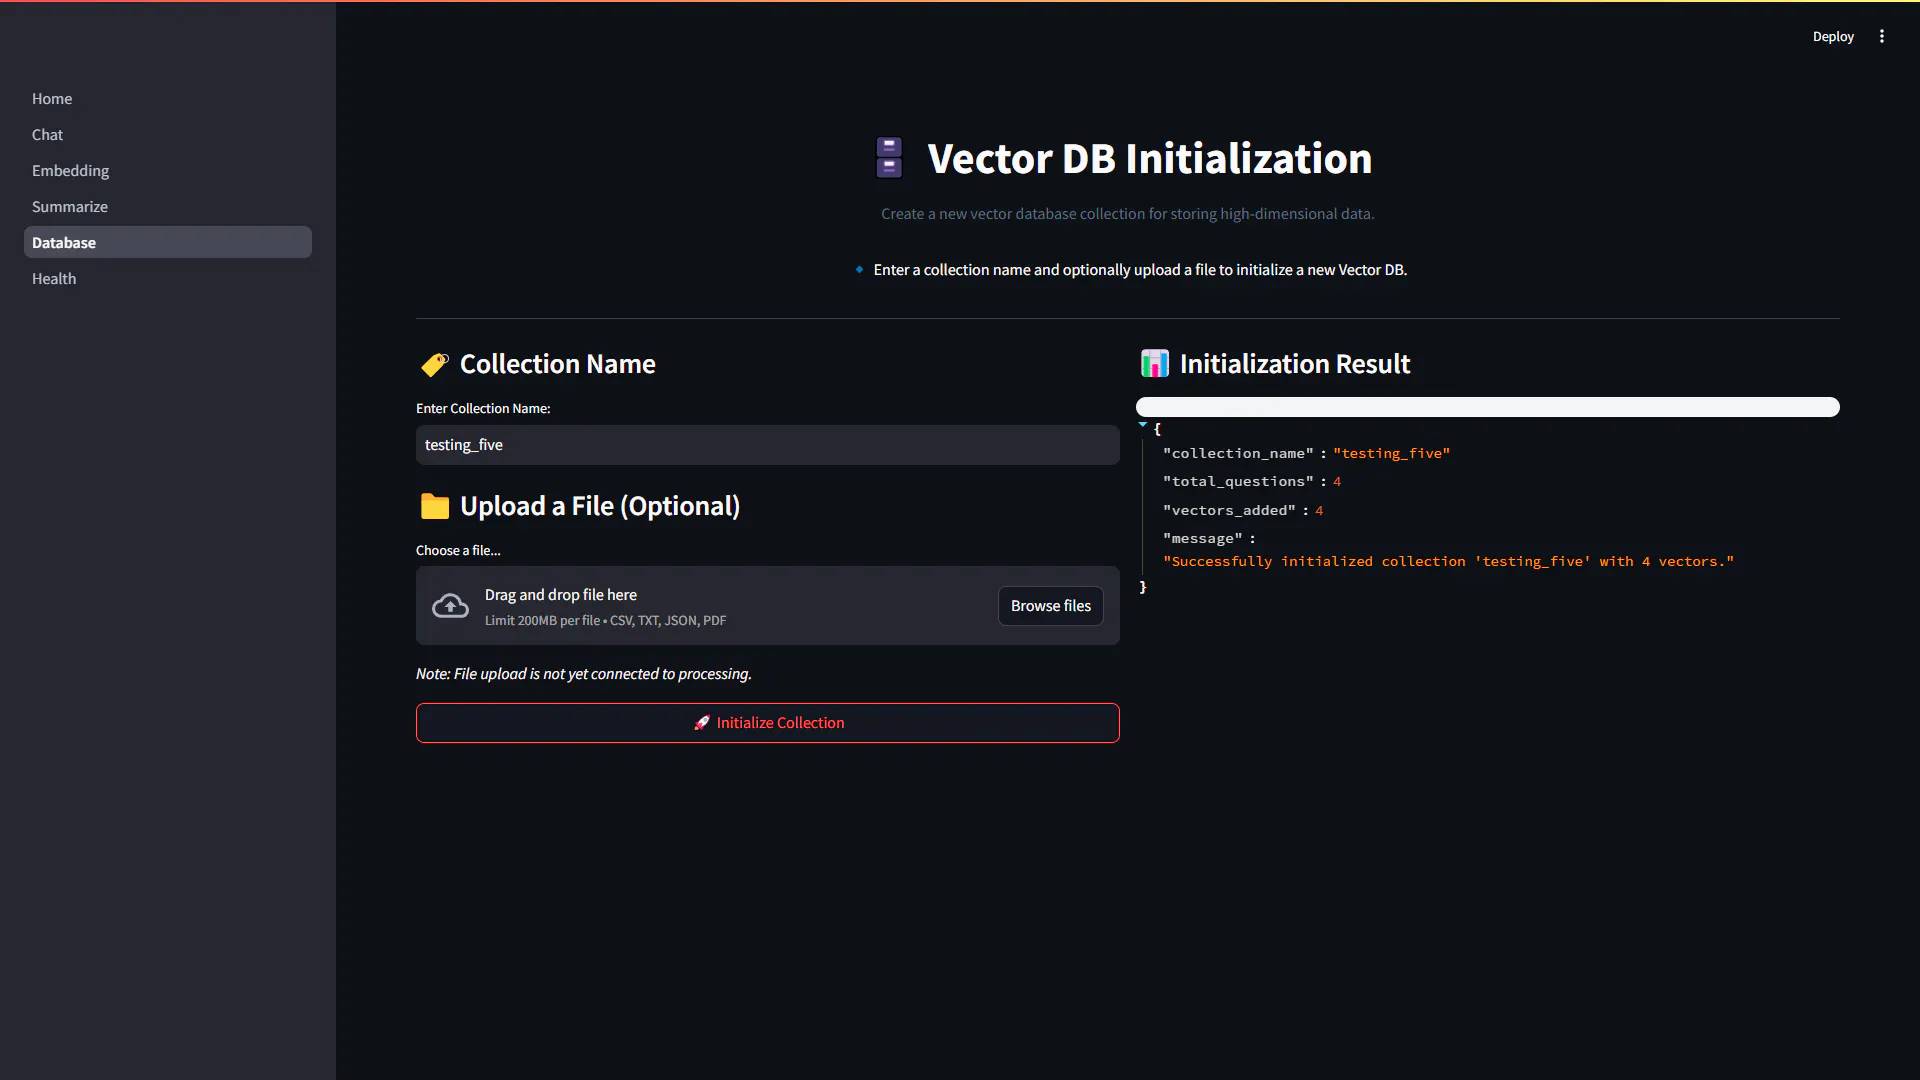Click the yellow folder icon by Upload a File
1920x1080 pixels.
pos(435,507)
